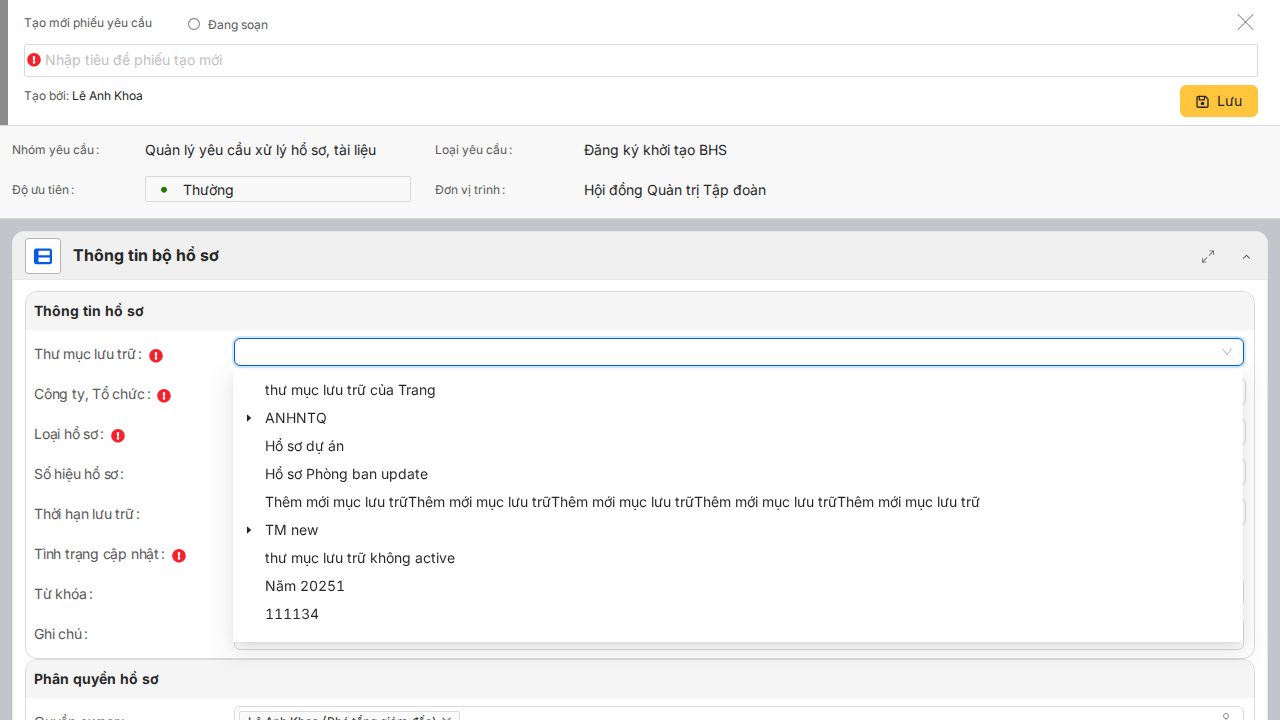Click the required warning icon beside Thư mục lưu trữ
The width and height of the screenshot is (1280, 720).
pyautogui.click(x=156, y=355)
